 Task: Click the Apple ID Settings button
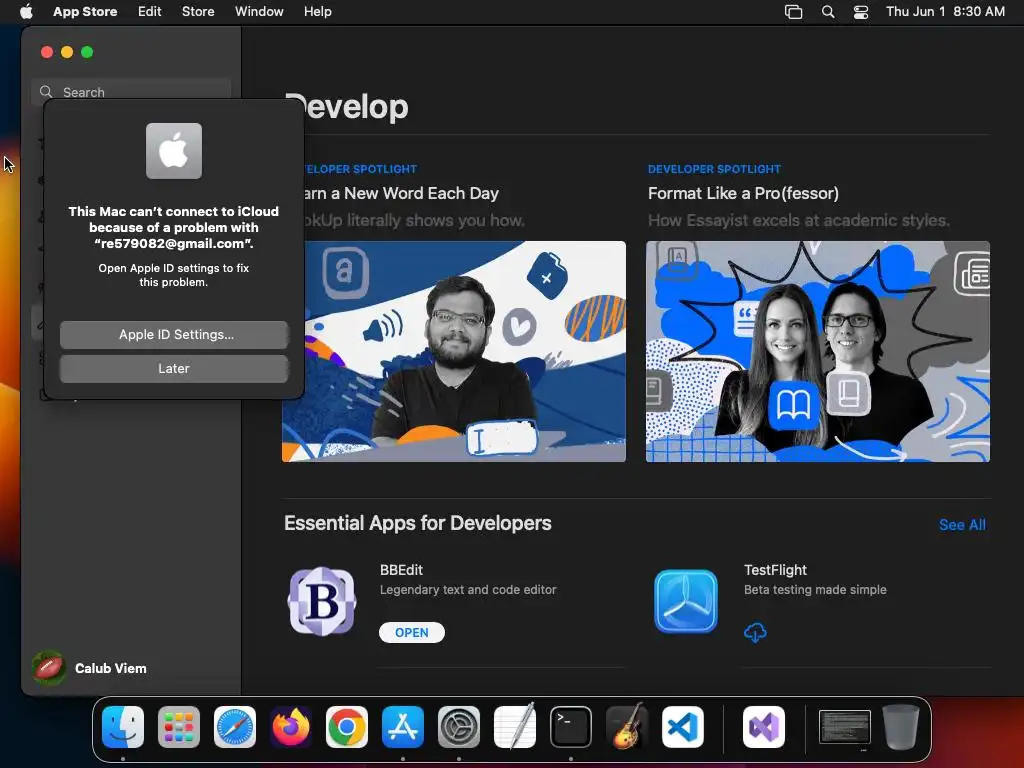(x=174, y=334)
